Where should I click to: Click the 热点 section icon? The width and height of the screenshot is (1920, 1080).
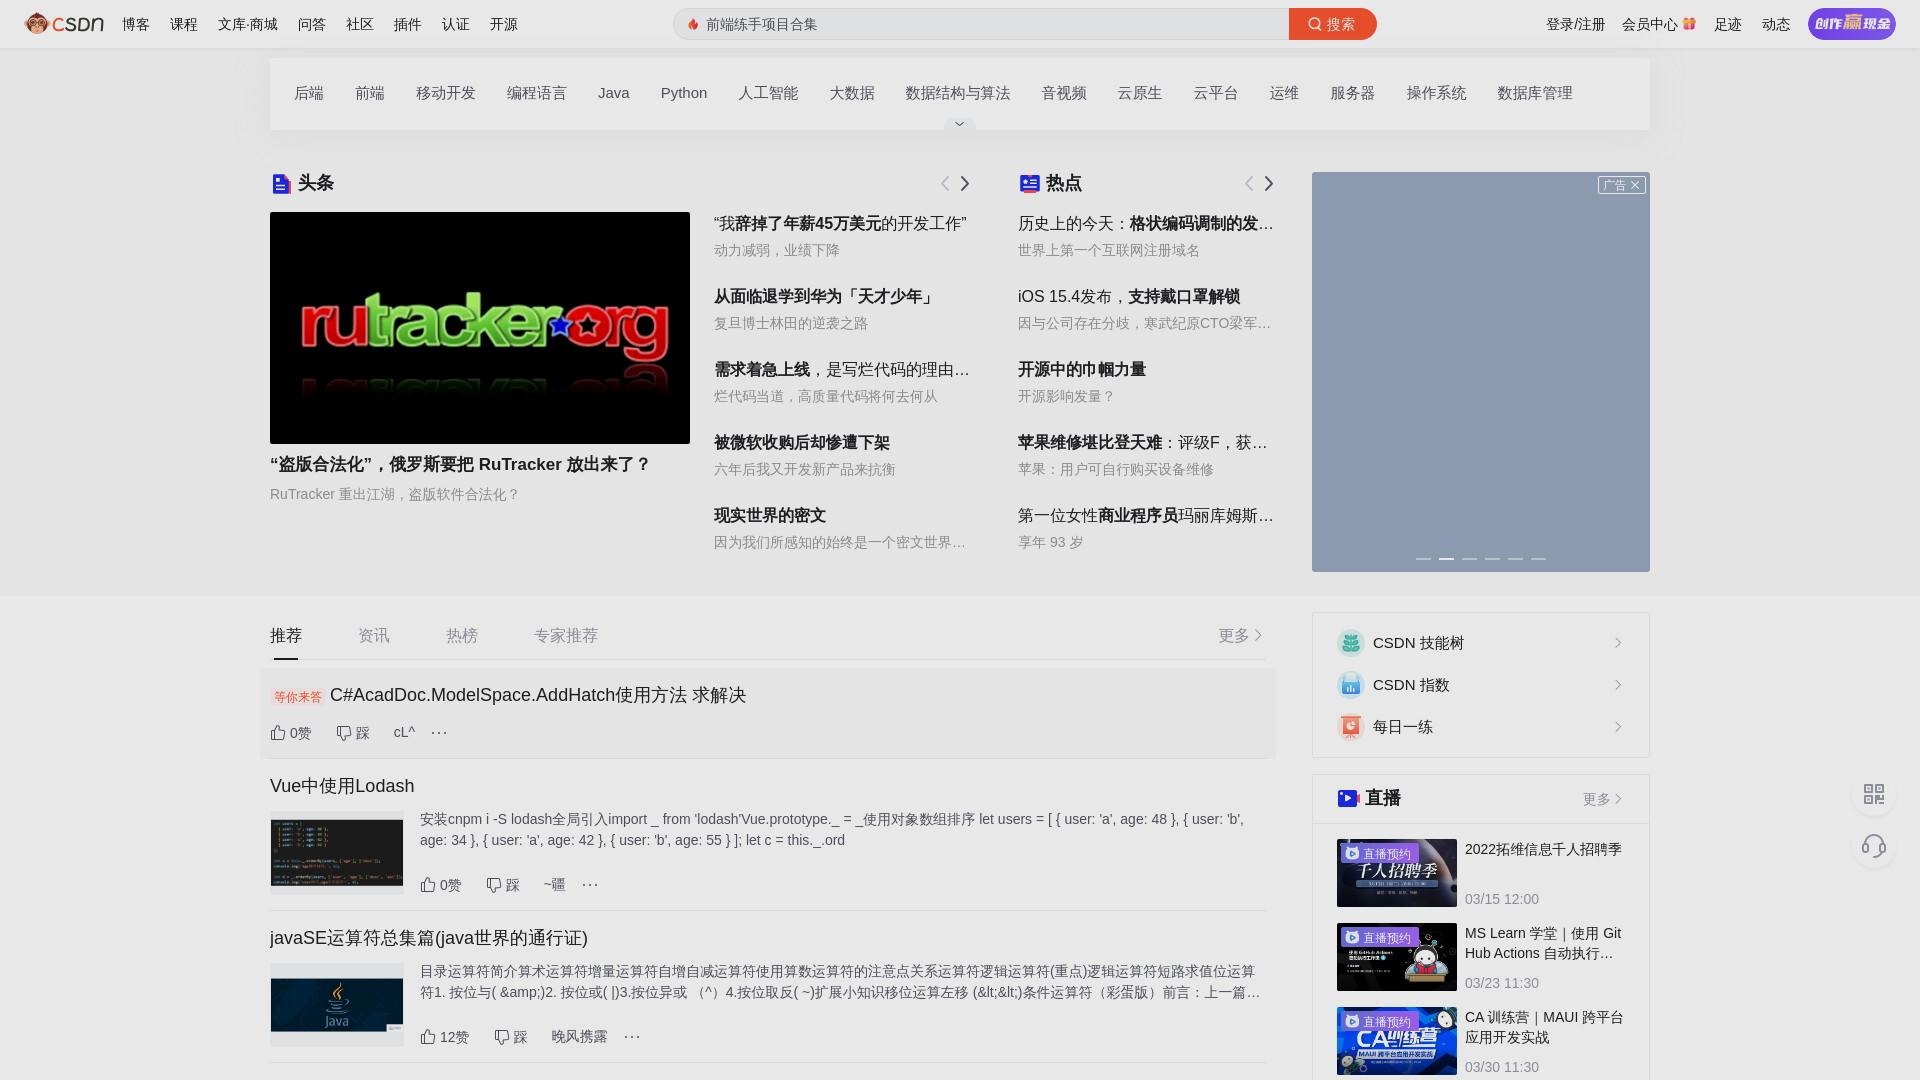click(x=1029, y=183)
